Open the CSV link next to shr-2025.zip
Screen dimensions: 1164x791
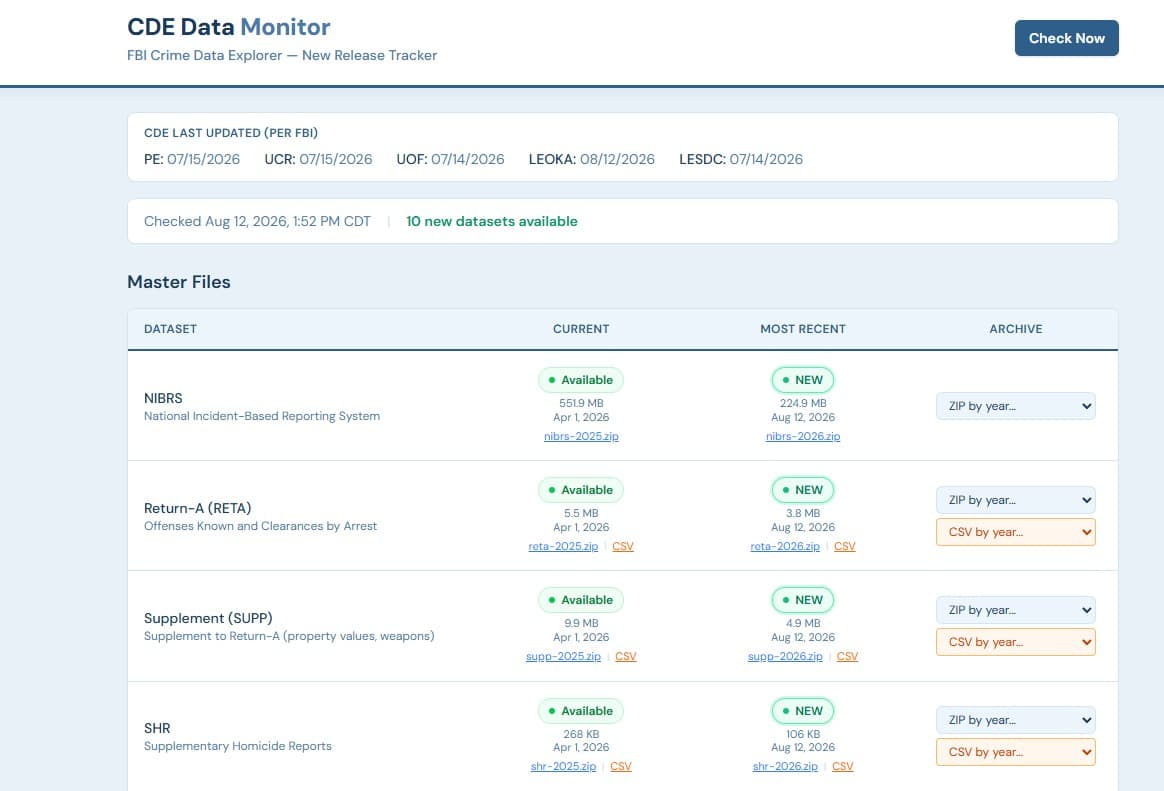[621, 767]
